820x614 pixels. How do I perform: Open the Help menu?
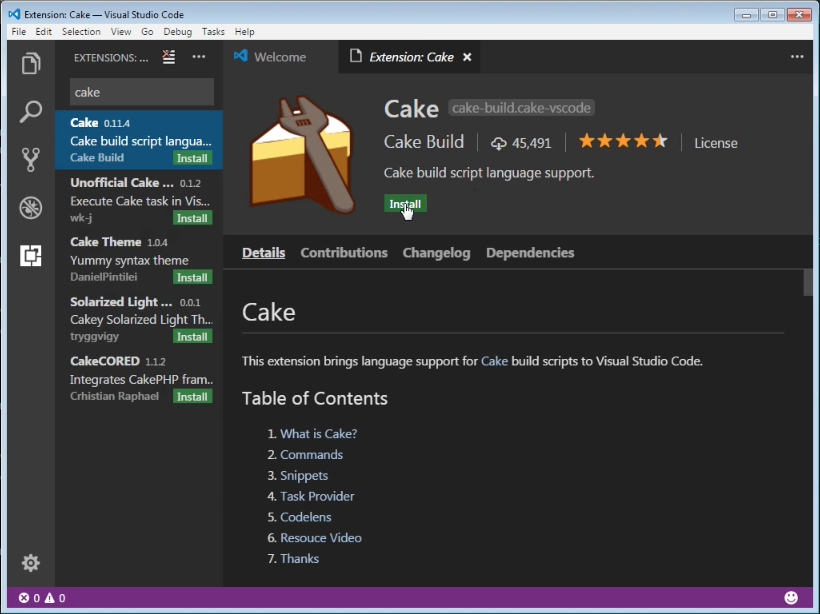pyautogui.click(x=245, y=31)
